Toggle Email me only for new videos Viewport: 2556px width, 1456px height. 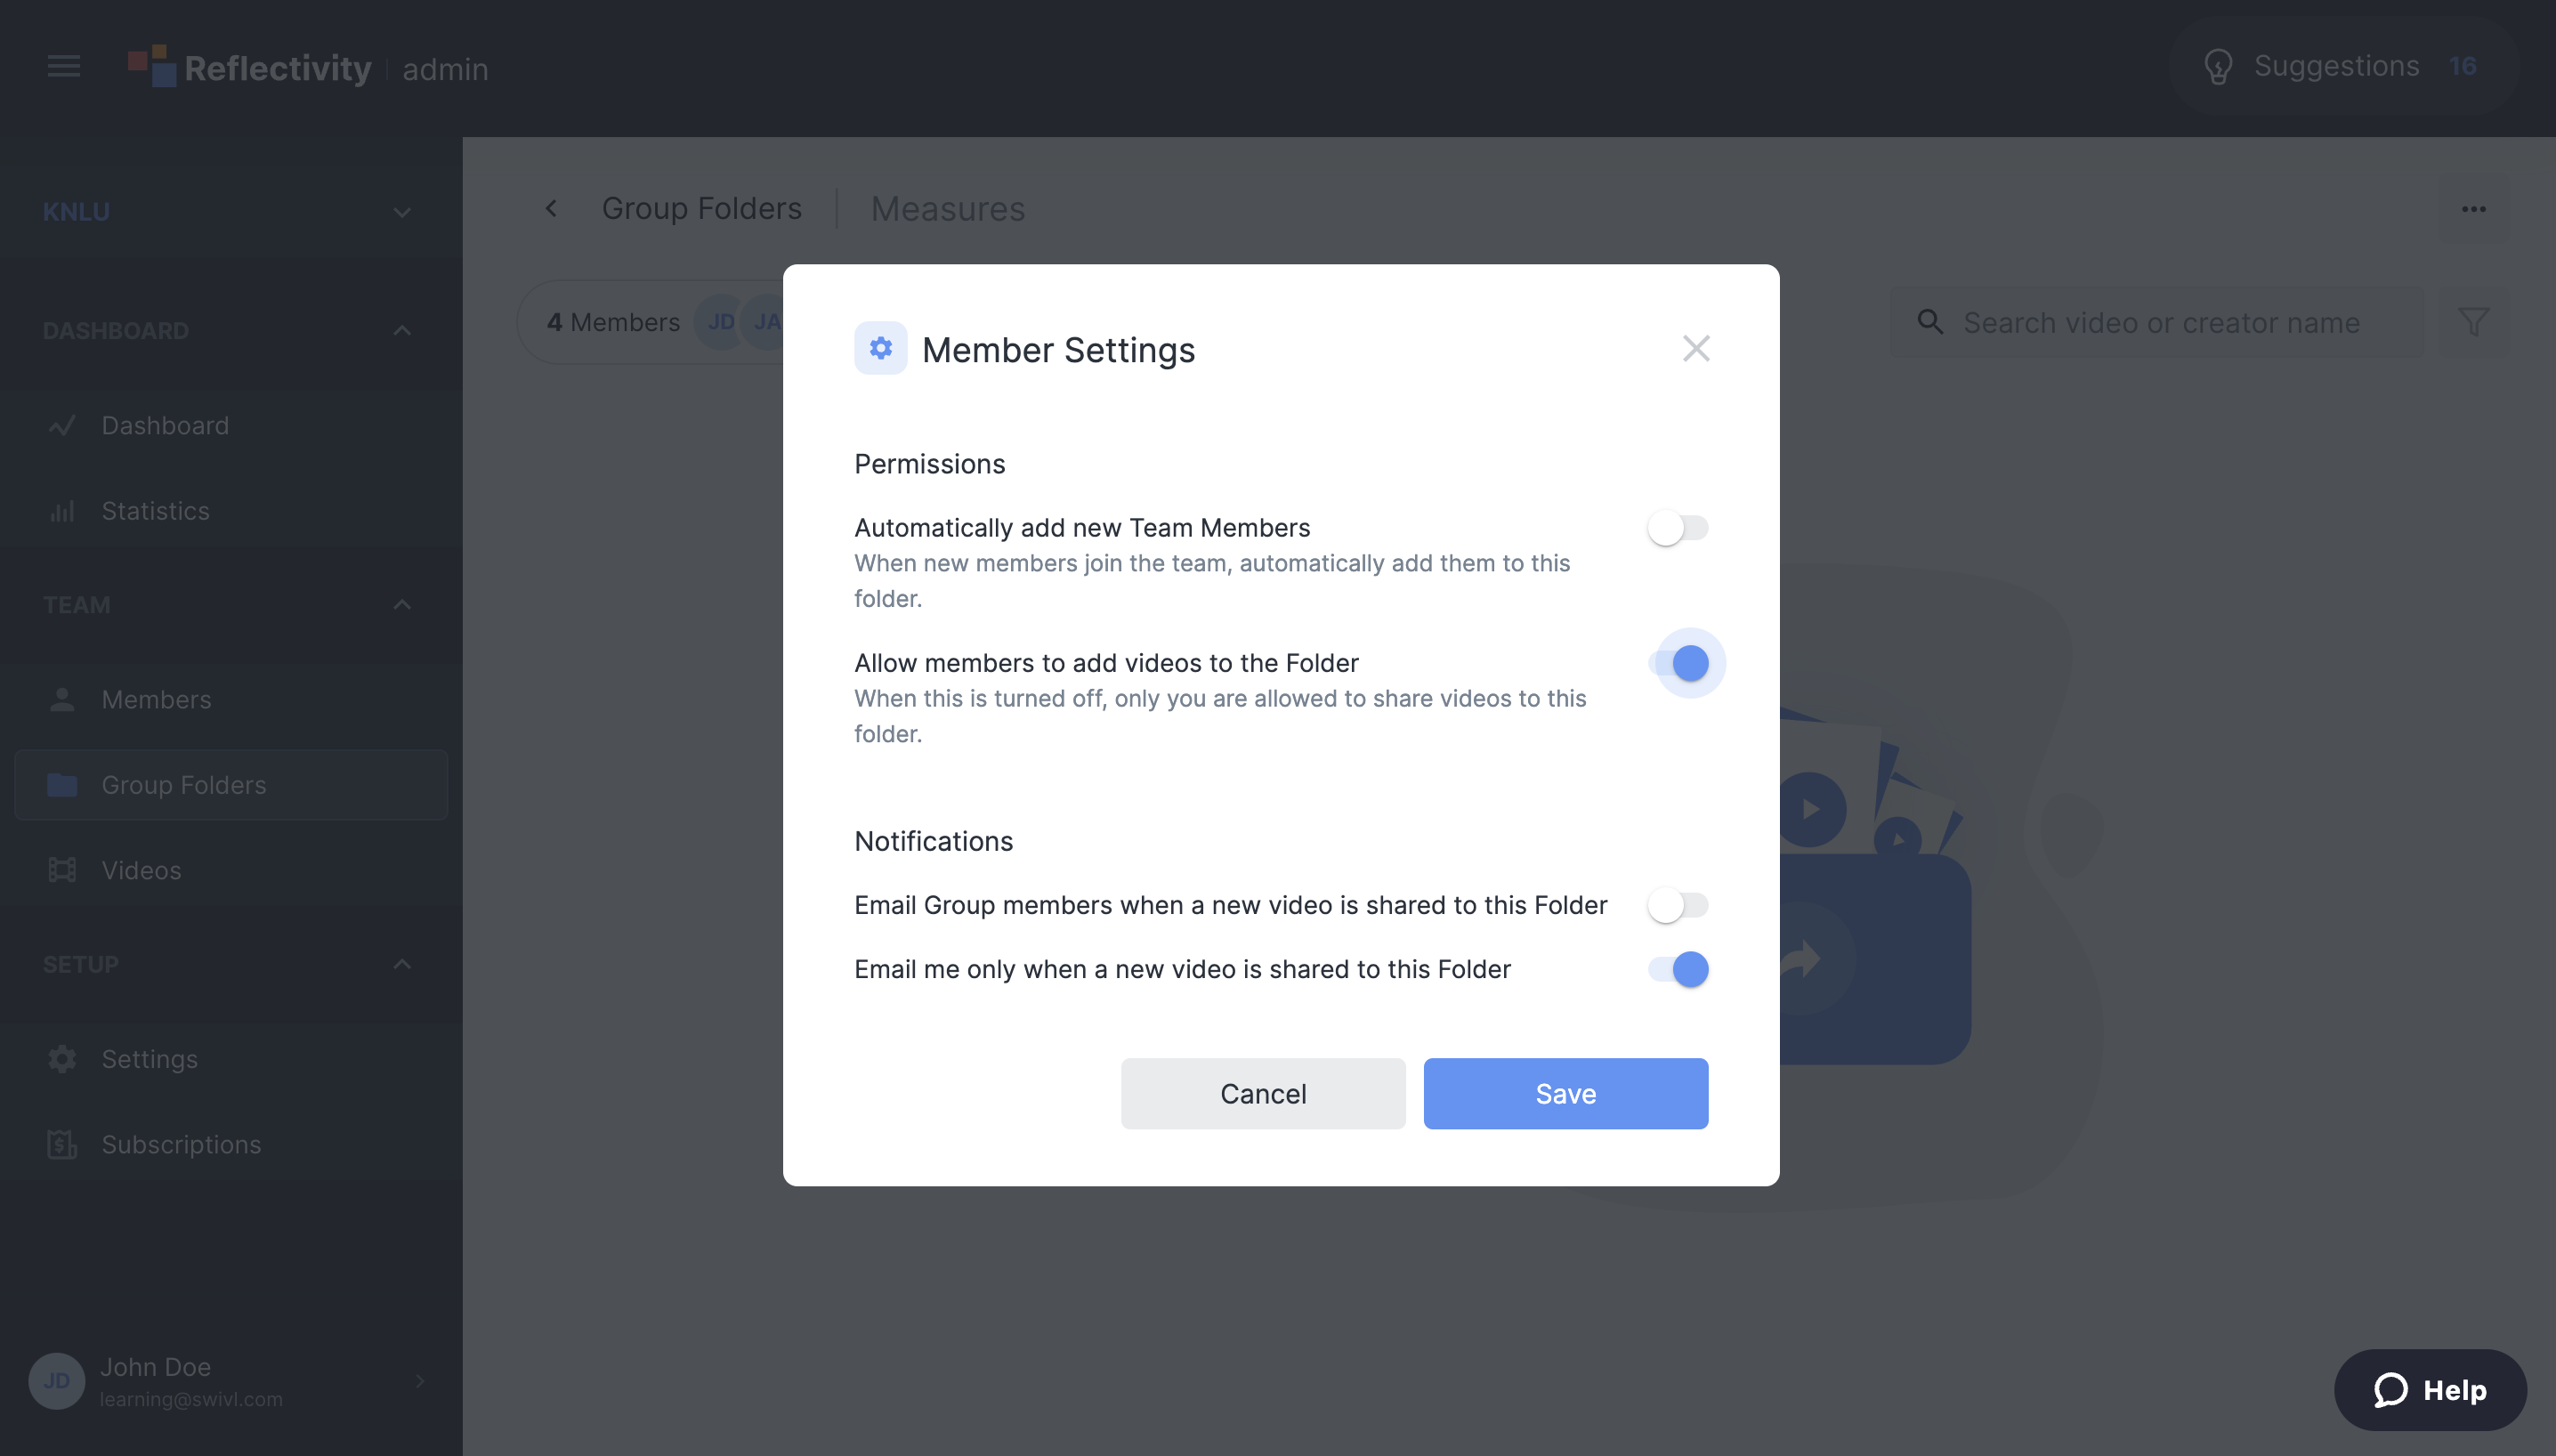pyautogui.click(x=1678, y=967)
